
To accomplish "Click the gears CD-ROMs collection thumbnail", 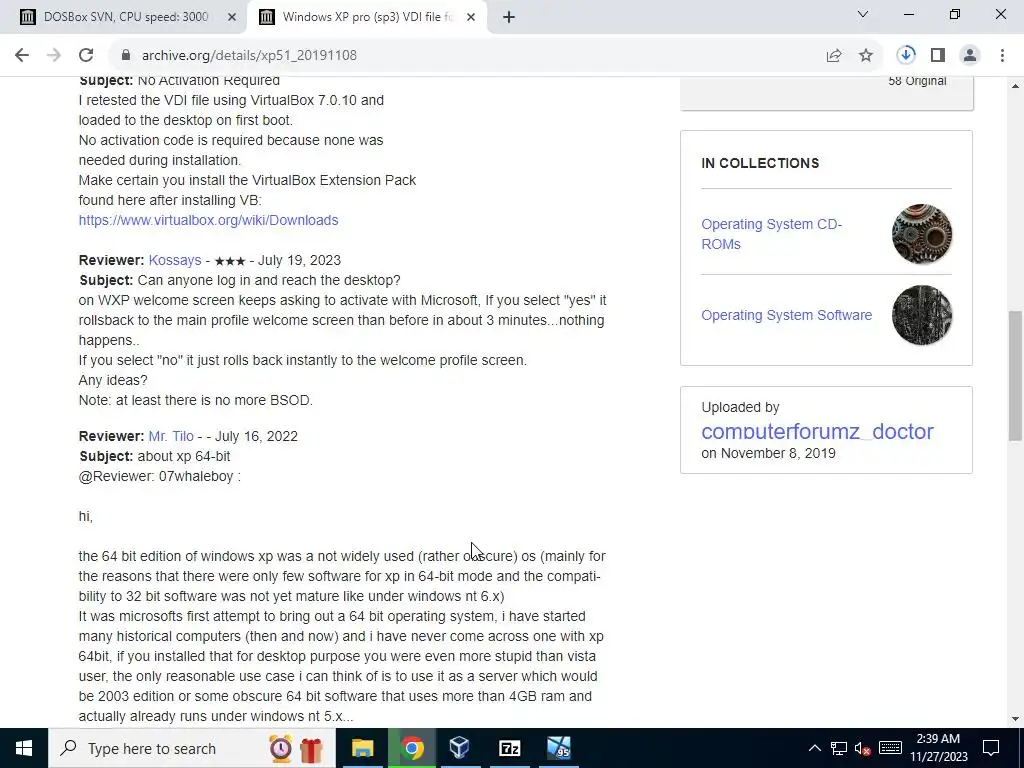I will pyautogui.click(x=921, y=234).
